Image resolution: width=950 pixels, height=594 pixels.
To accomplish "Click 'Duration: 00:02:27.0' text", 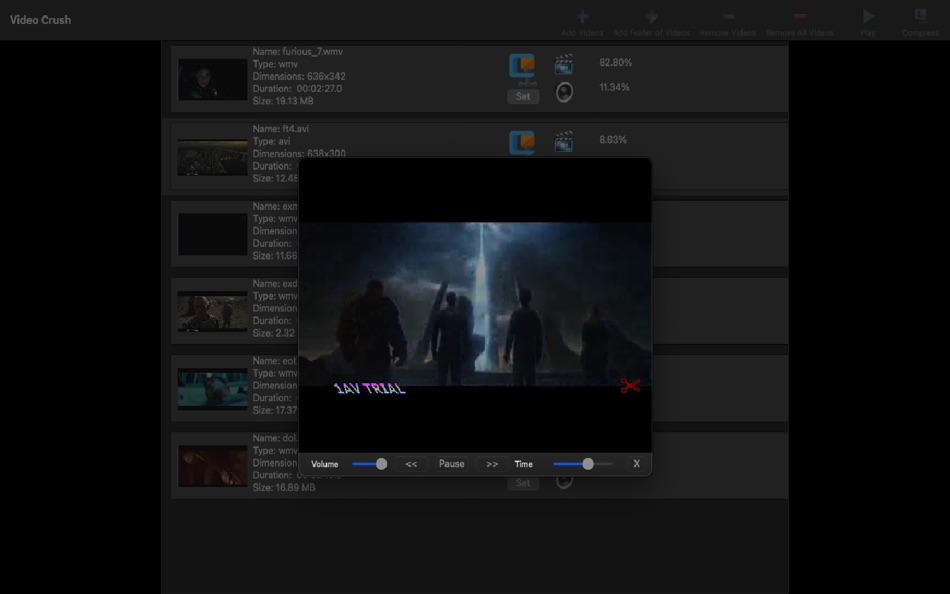I will (x=297, y=88).
